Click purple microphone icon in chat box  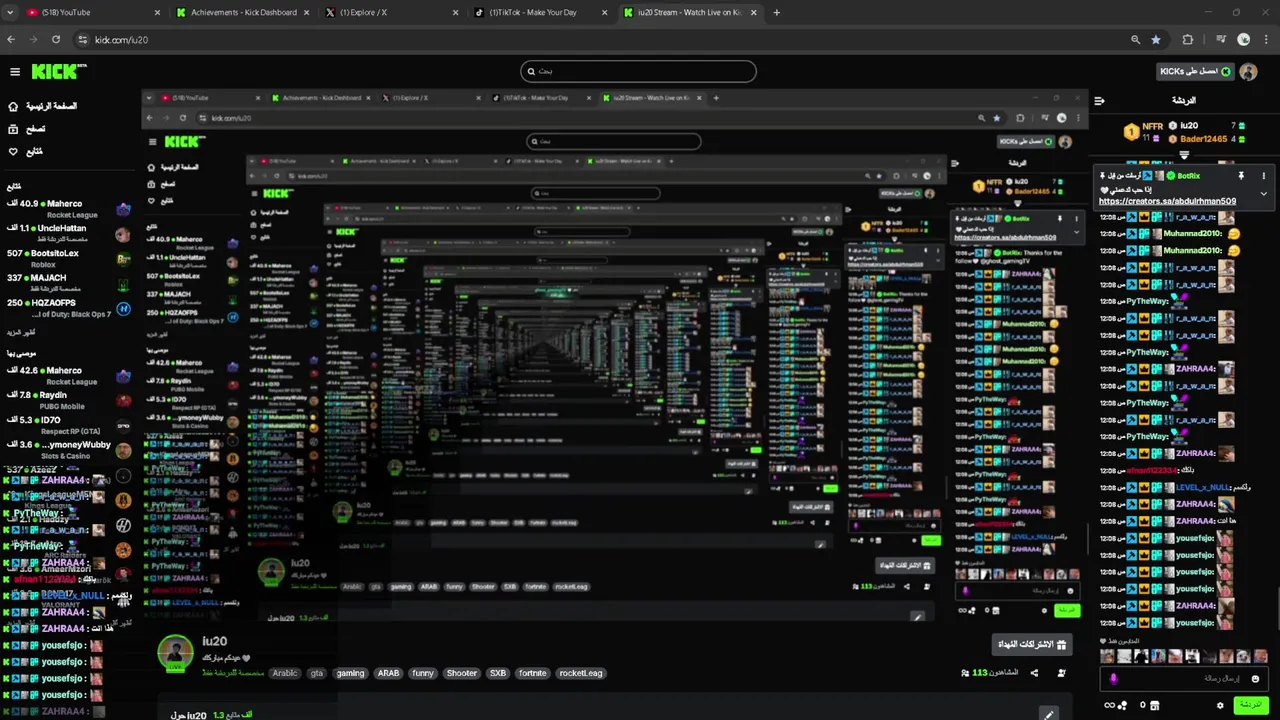(1113, 679)
